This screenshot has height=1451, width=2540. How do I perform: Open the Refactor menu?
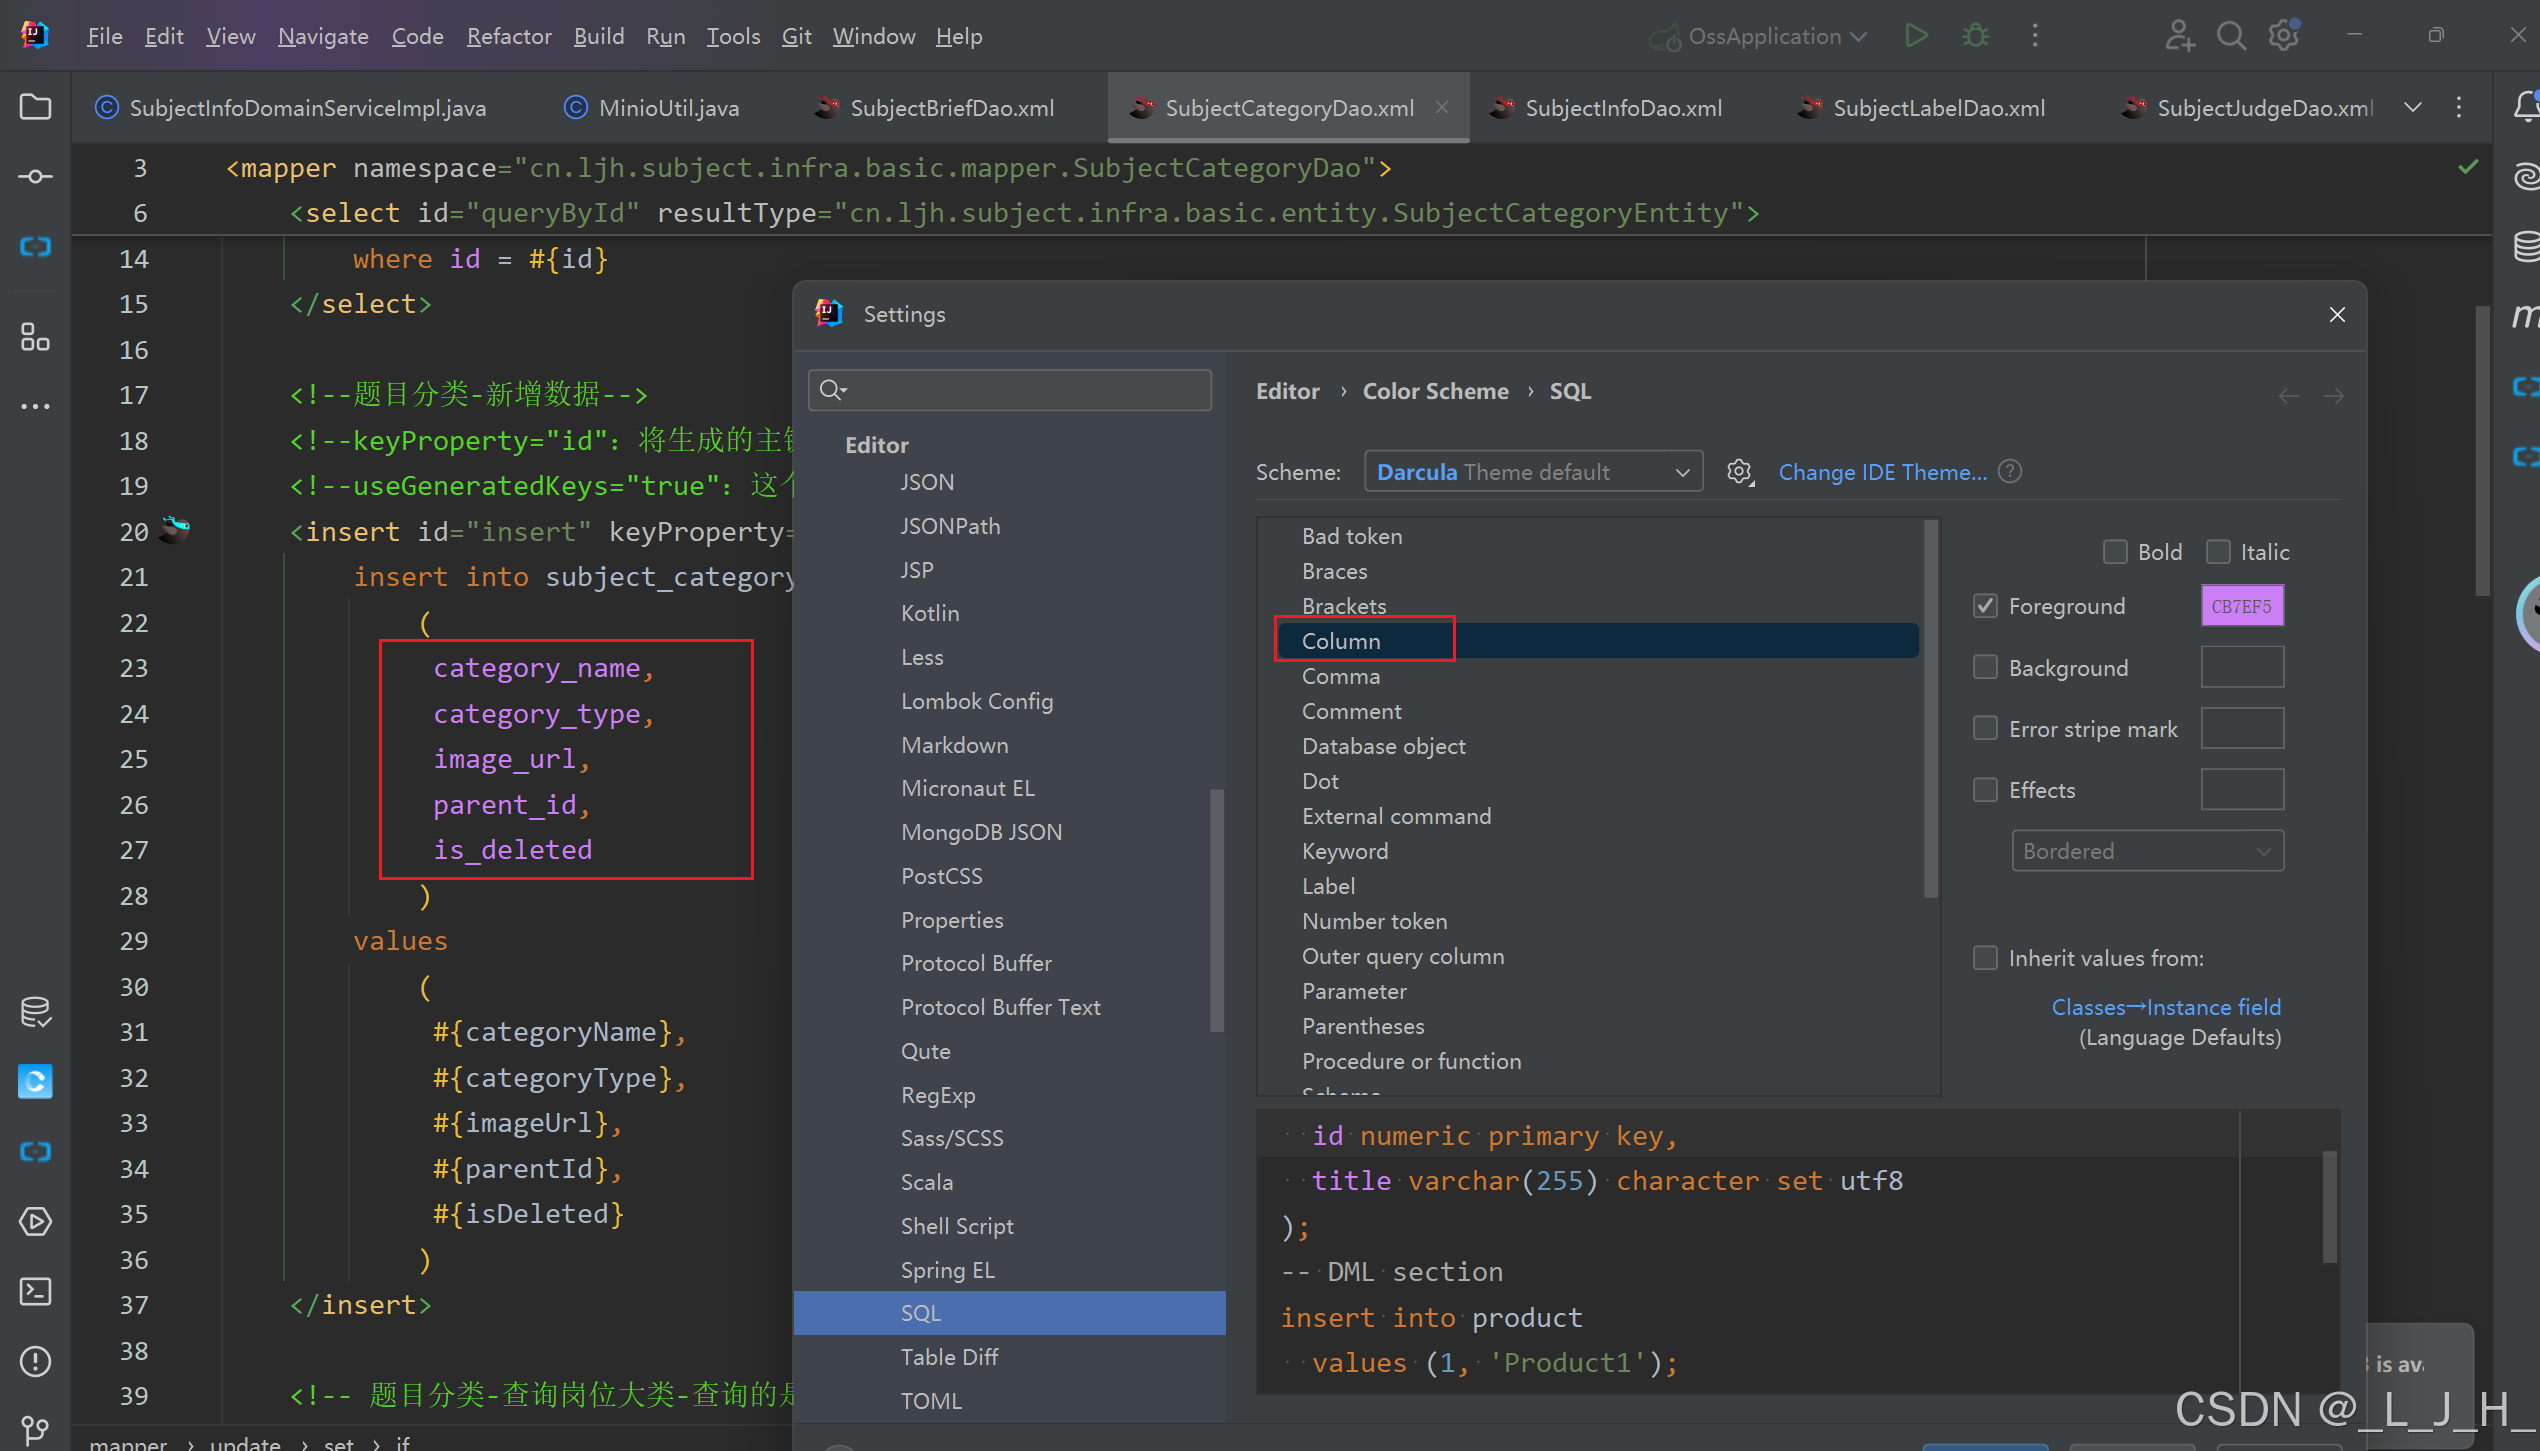click(x=508, y=36)
